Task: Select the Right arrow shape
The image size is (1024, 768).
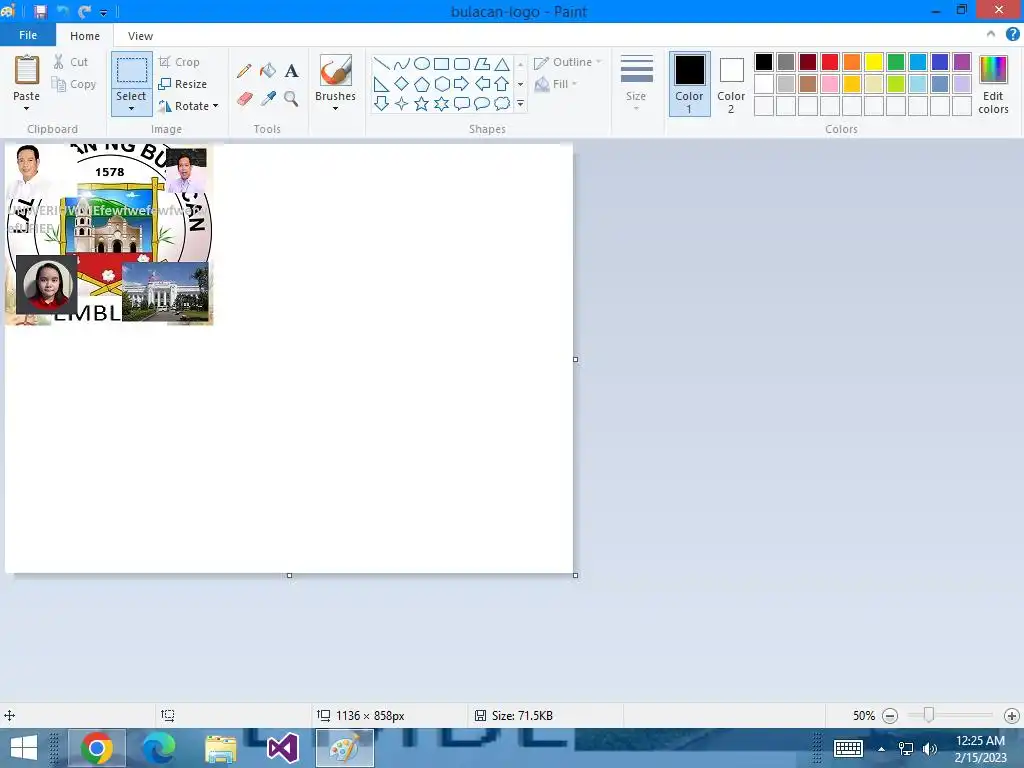Action: (462, 84)
